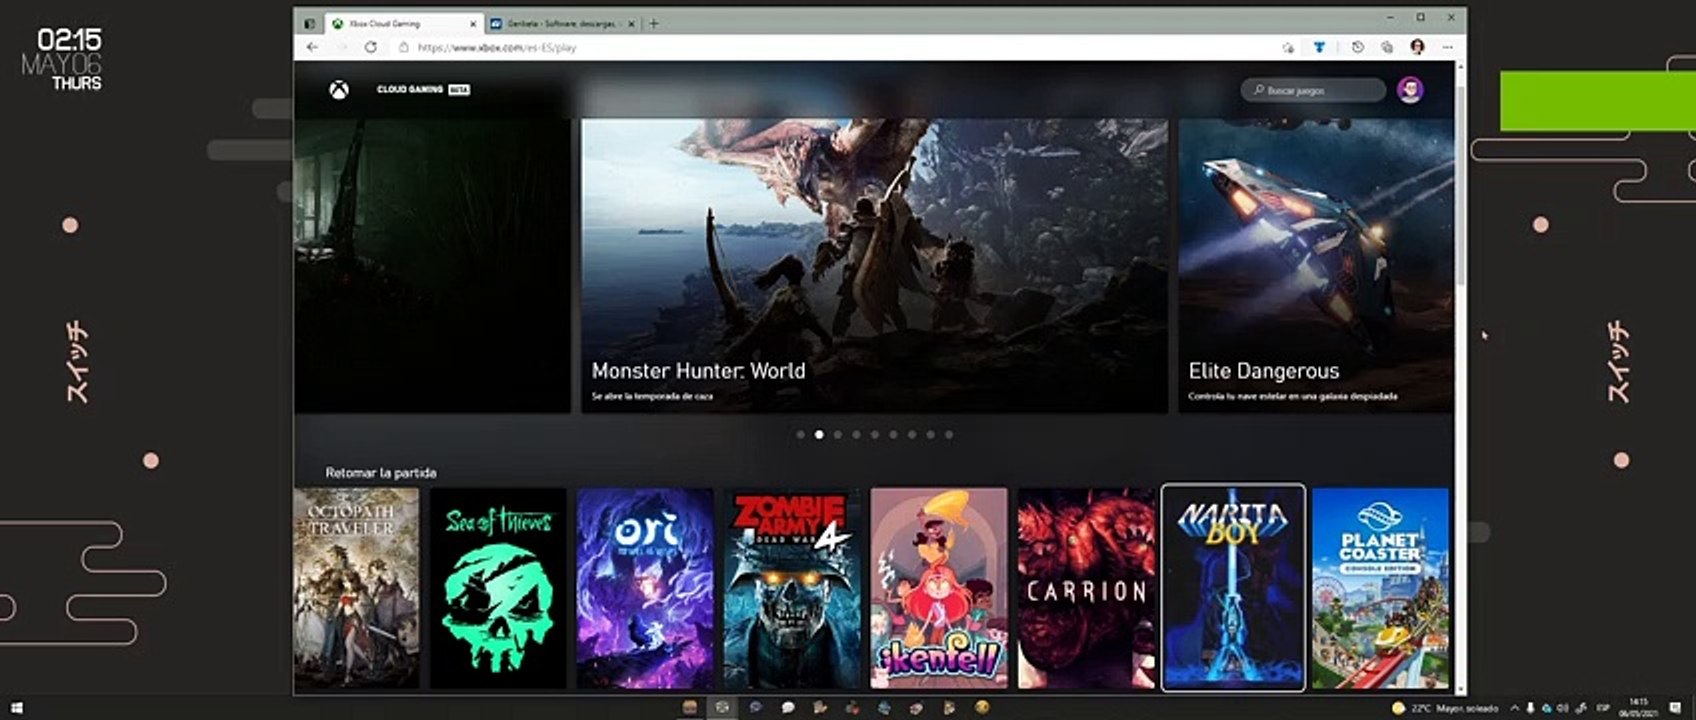Focus the Buscar juegos search field
1696x720 pixels.
(1313, 90)
